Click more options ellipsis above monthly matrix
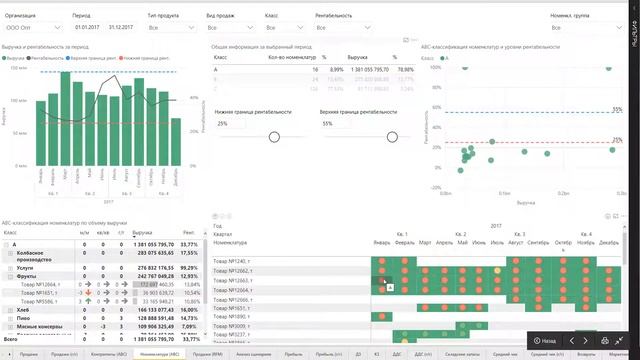This screenshot has height=360, width=640. pos(623,216)
